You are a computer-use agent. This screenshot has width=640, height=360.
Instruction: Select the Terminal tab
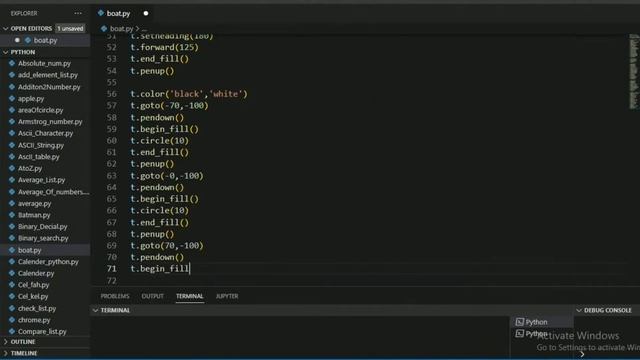tap(189, 296)
